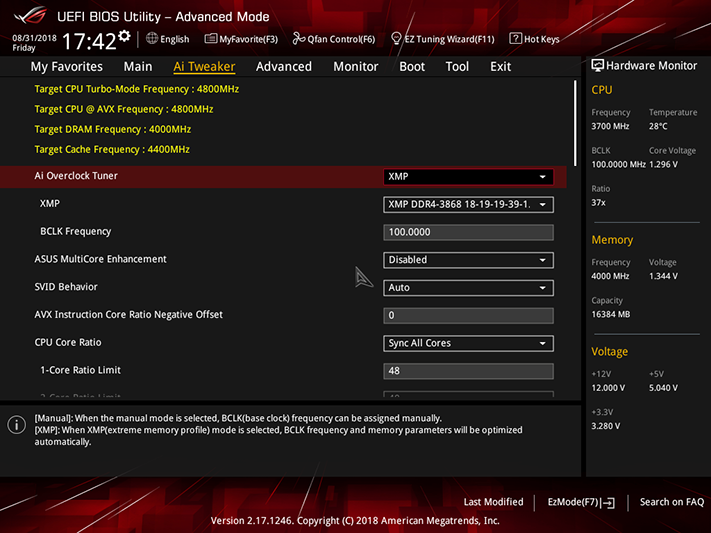The width and height of the screenshot is (711, 533).
Task: Switch to the Main tab
Action: click(138, 67)
